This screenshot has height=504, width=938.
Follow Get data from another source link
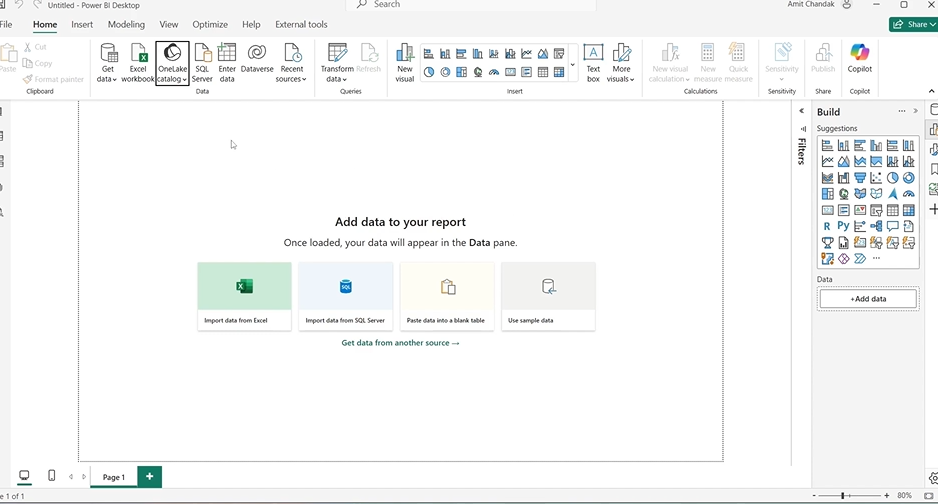(400, 343)
